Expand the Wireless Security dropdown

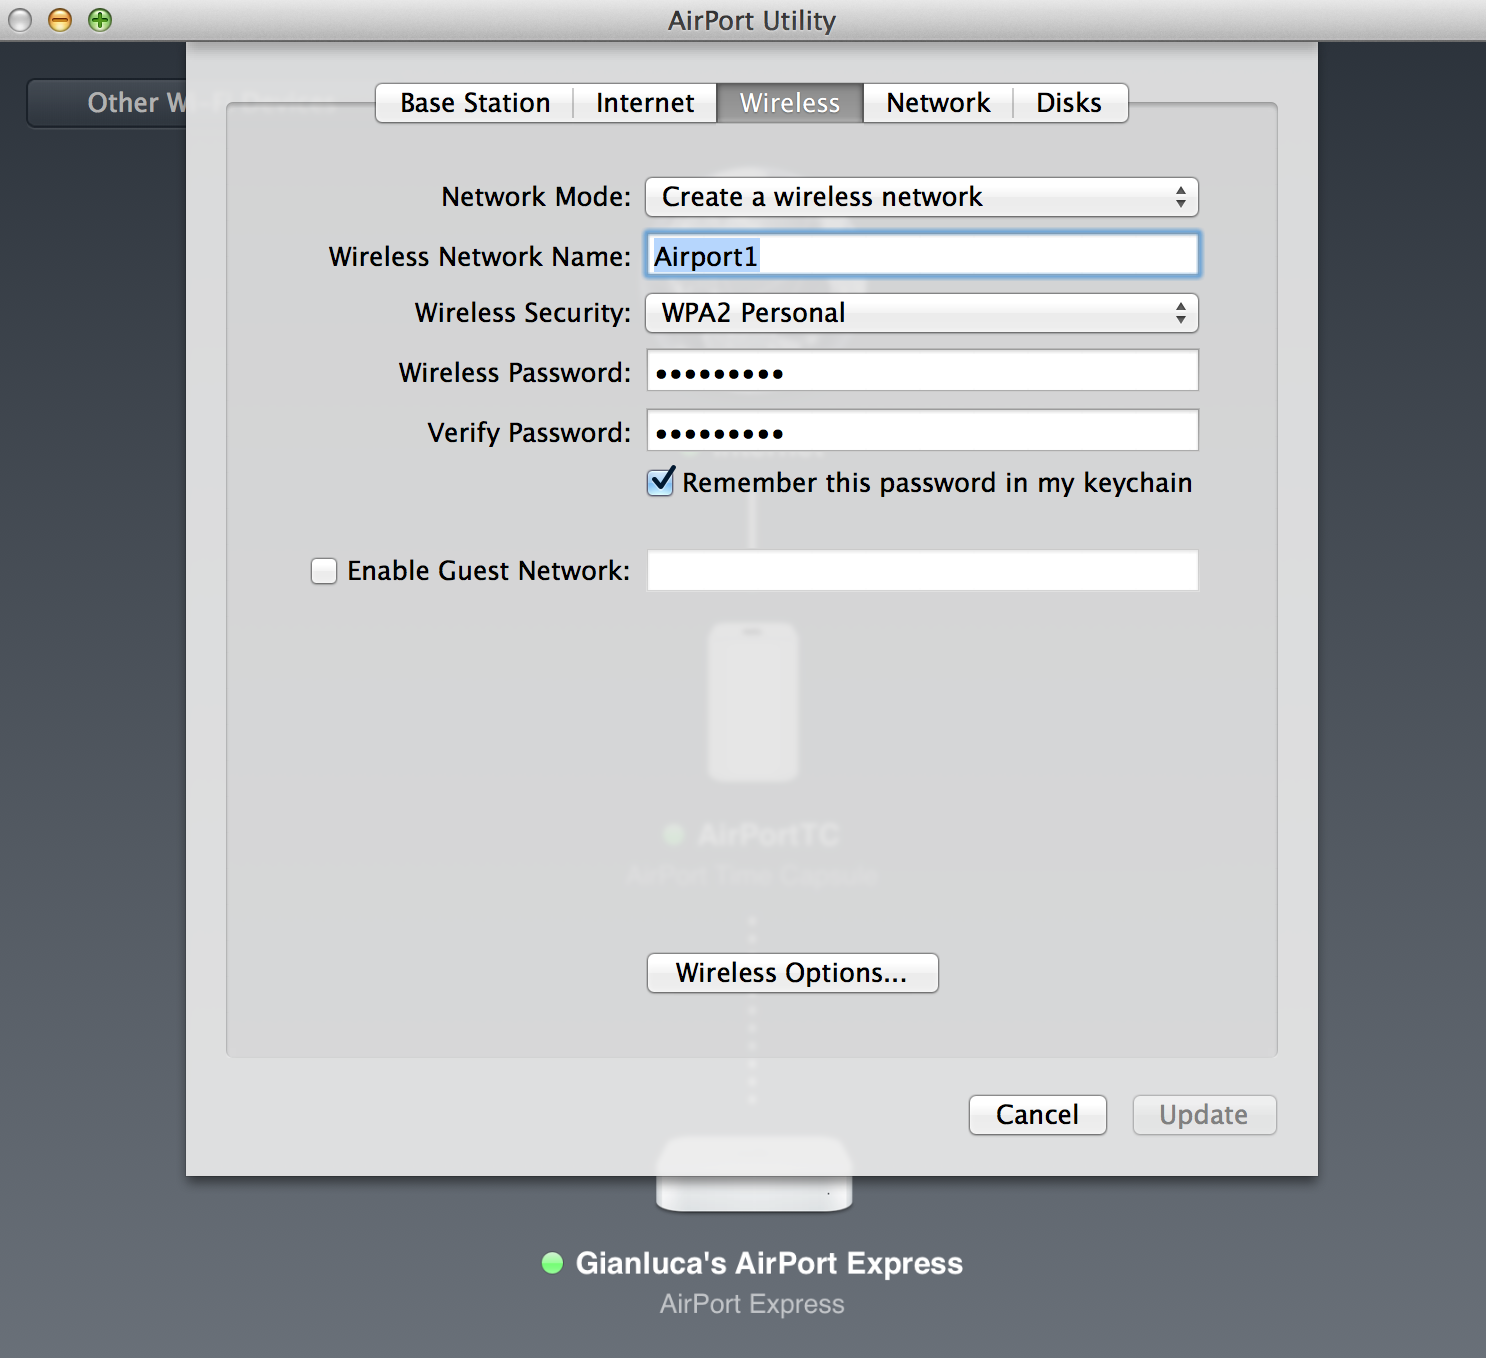tap(922, 313)
